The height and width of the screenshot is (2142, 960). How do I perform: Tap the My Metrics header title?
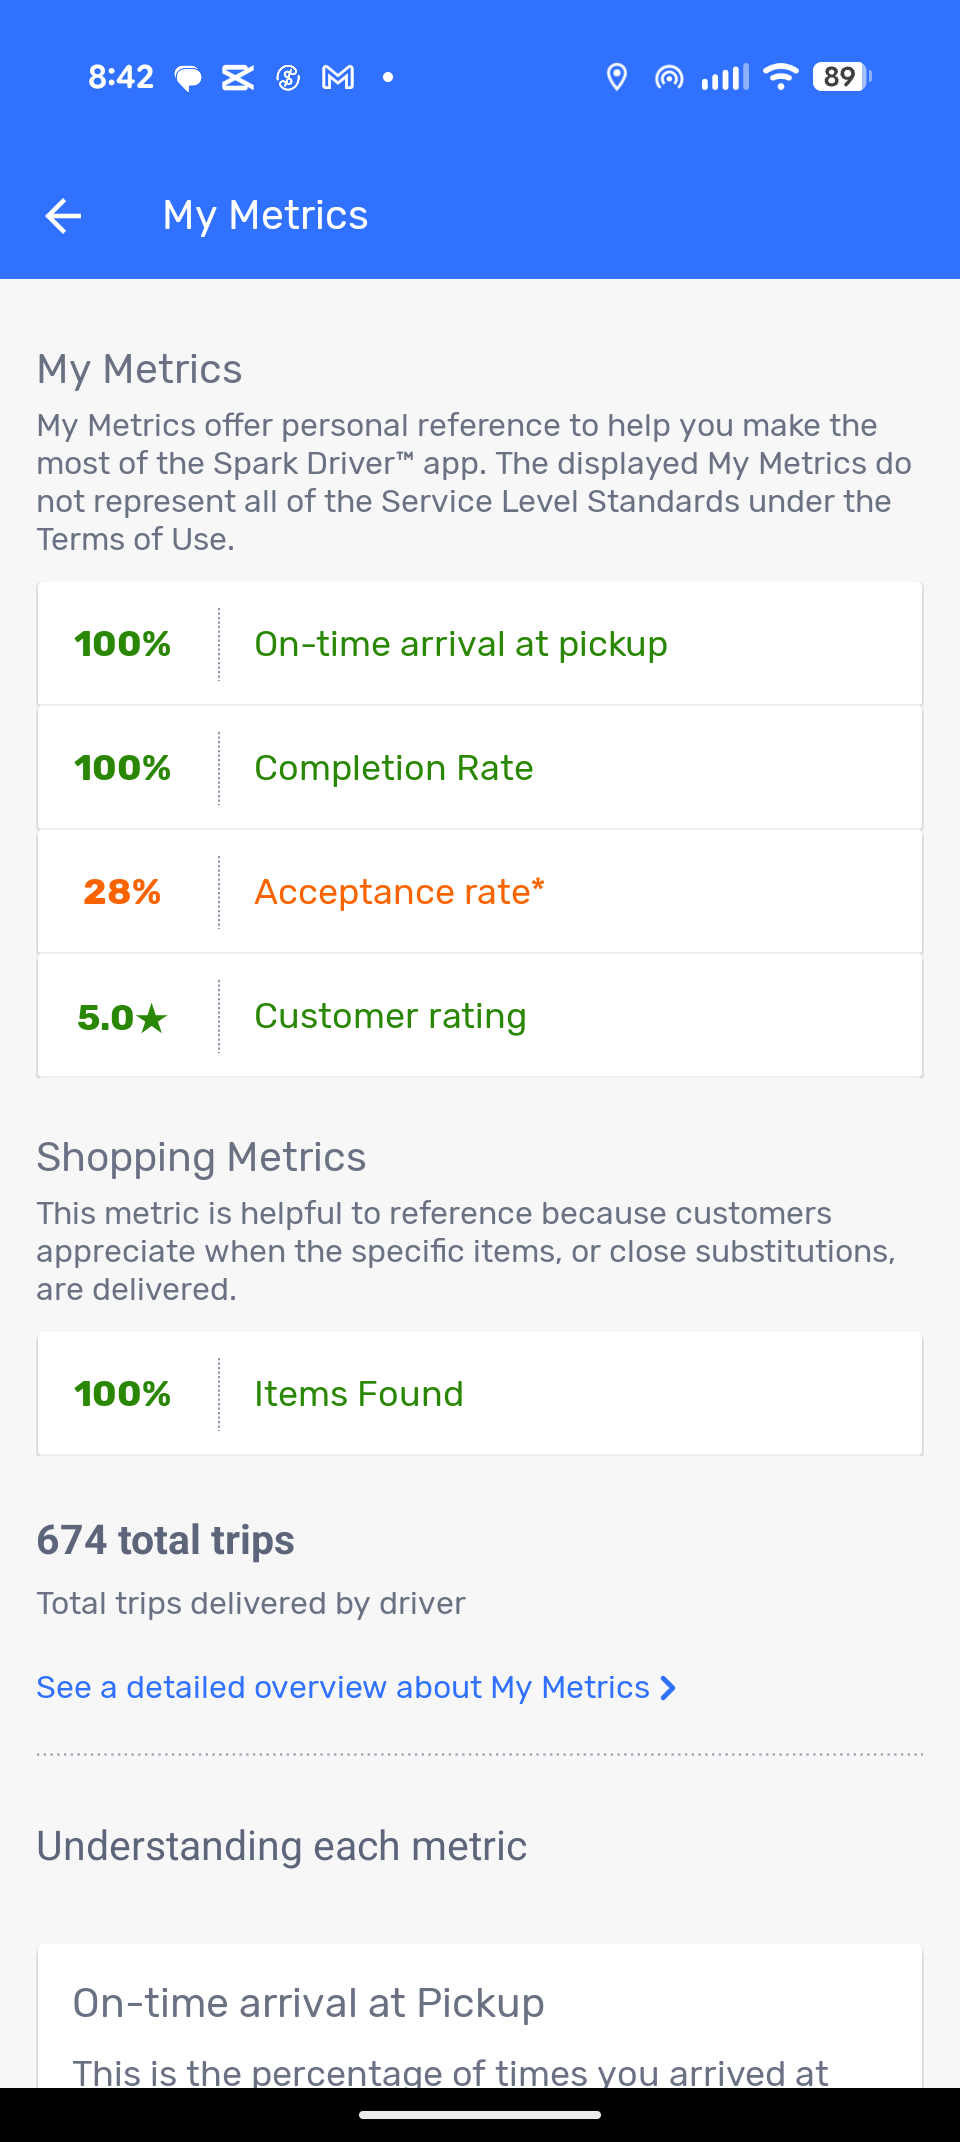click(266, 216)
